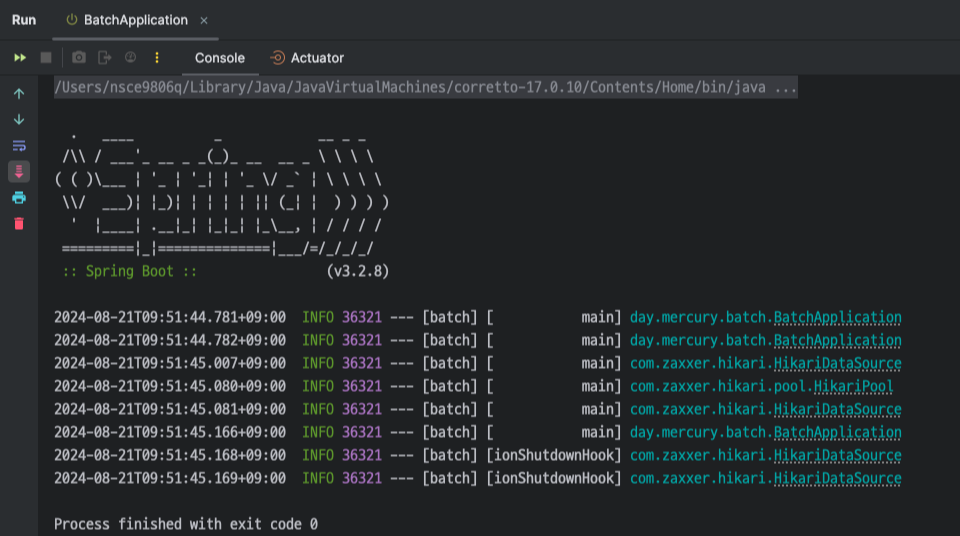
Task: Click the BatchApplication power icon in run tab
Action: (72, 20)
